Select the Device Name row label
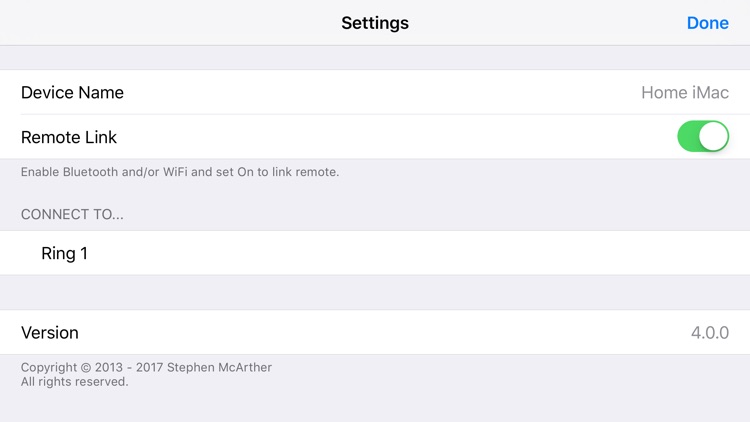Screen dimensions: 750x422 pyautogui.click(x=72, y=92)
